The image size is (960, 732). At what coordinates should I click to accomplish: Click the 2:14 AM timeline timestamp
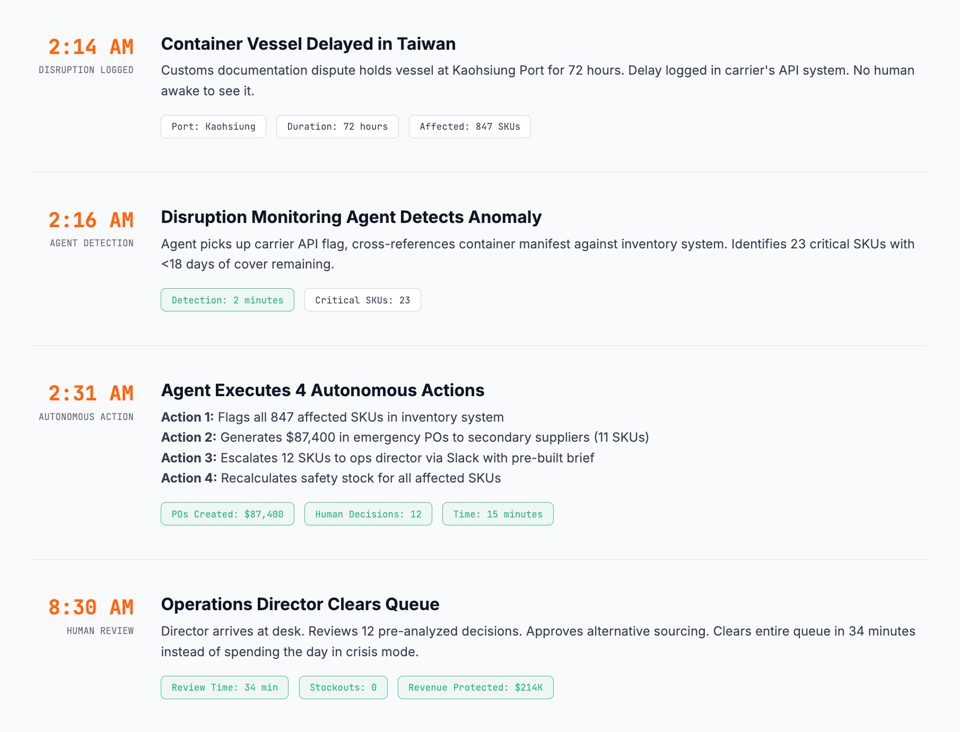pyautogui.click(x=91, y=47)
